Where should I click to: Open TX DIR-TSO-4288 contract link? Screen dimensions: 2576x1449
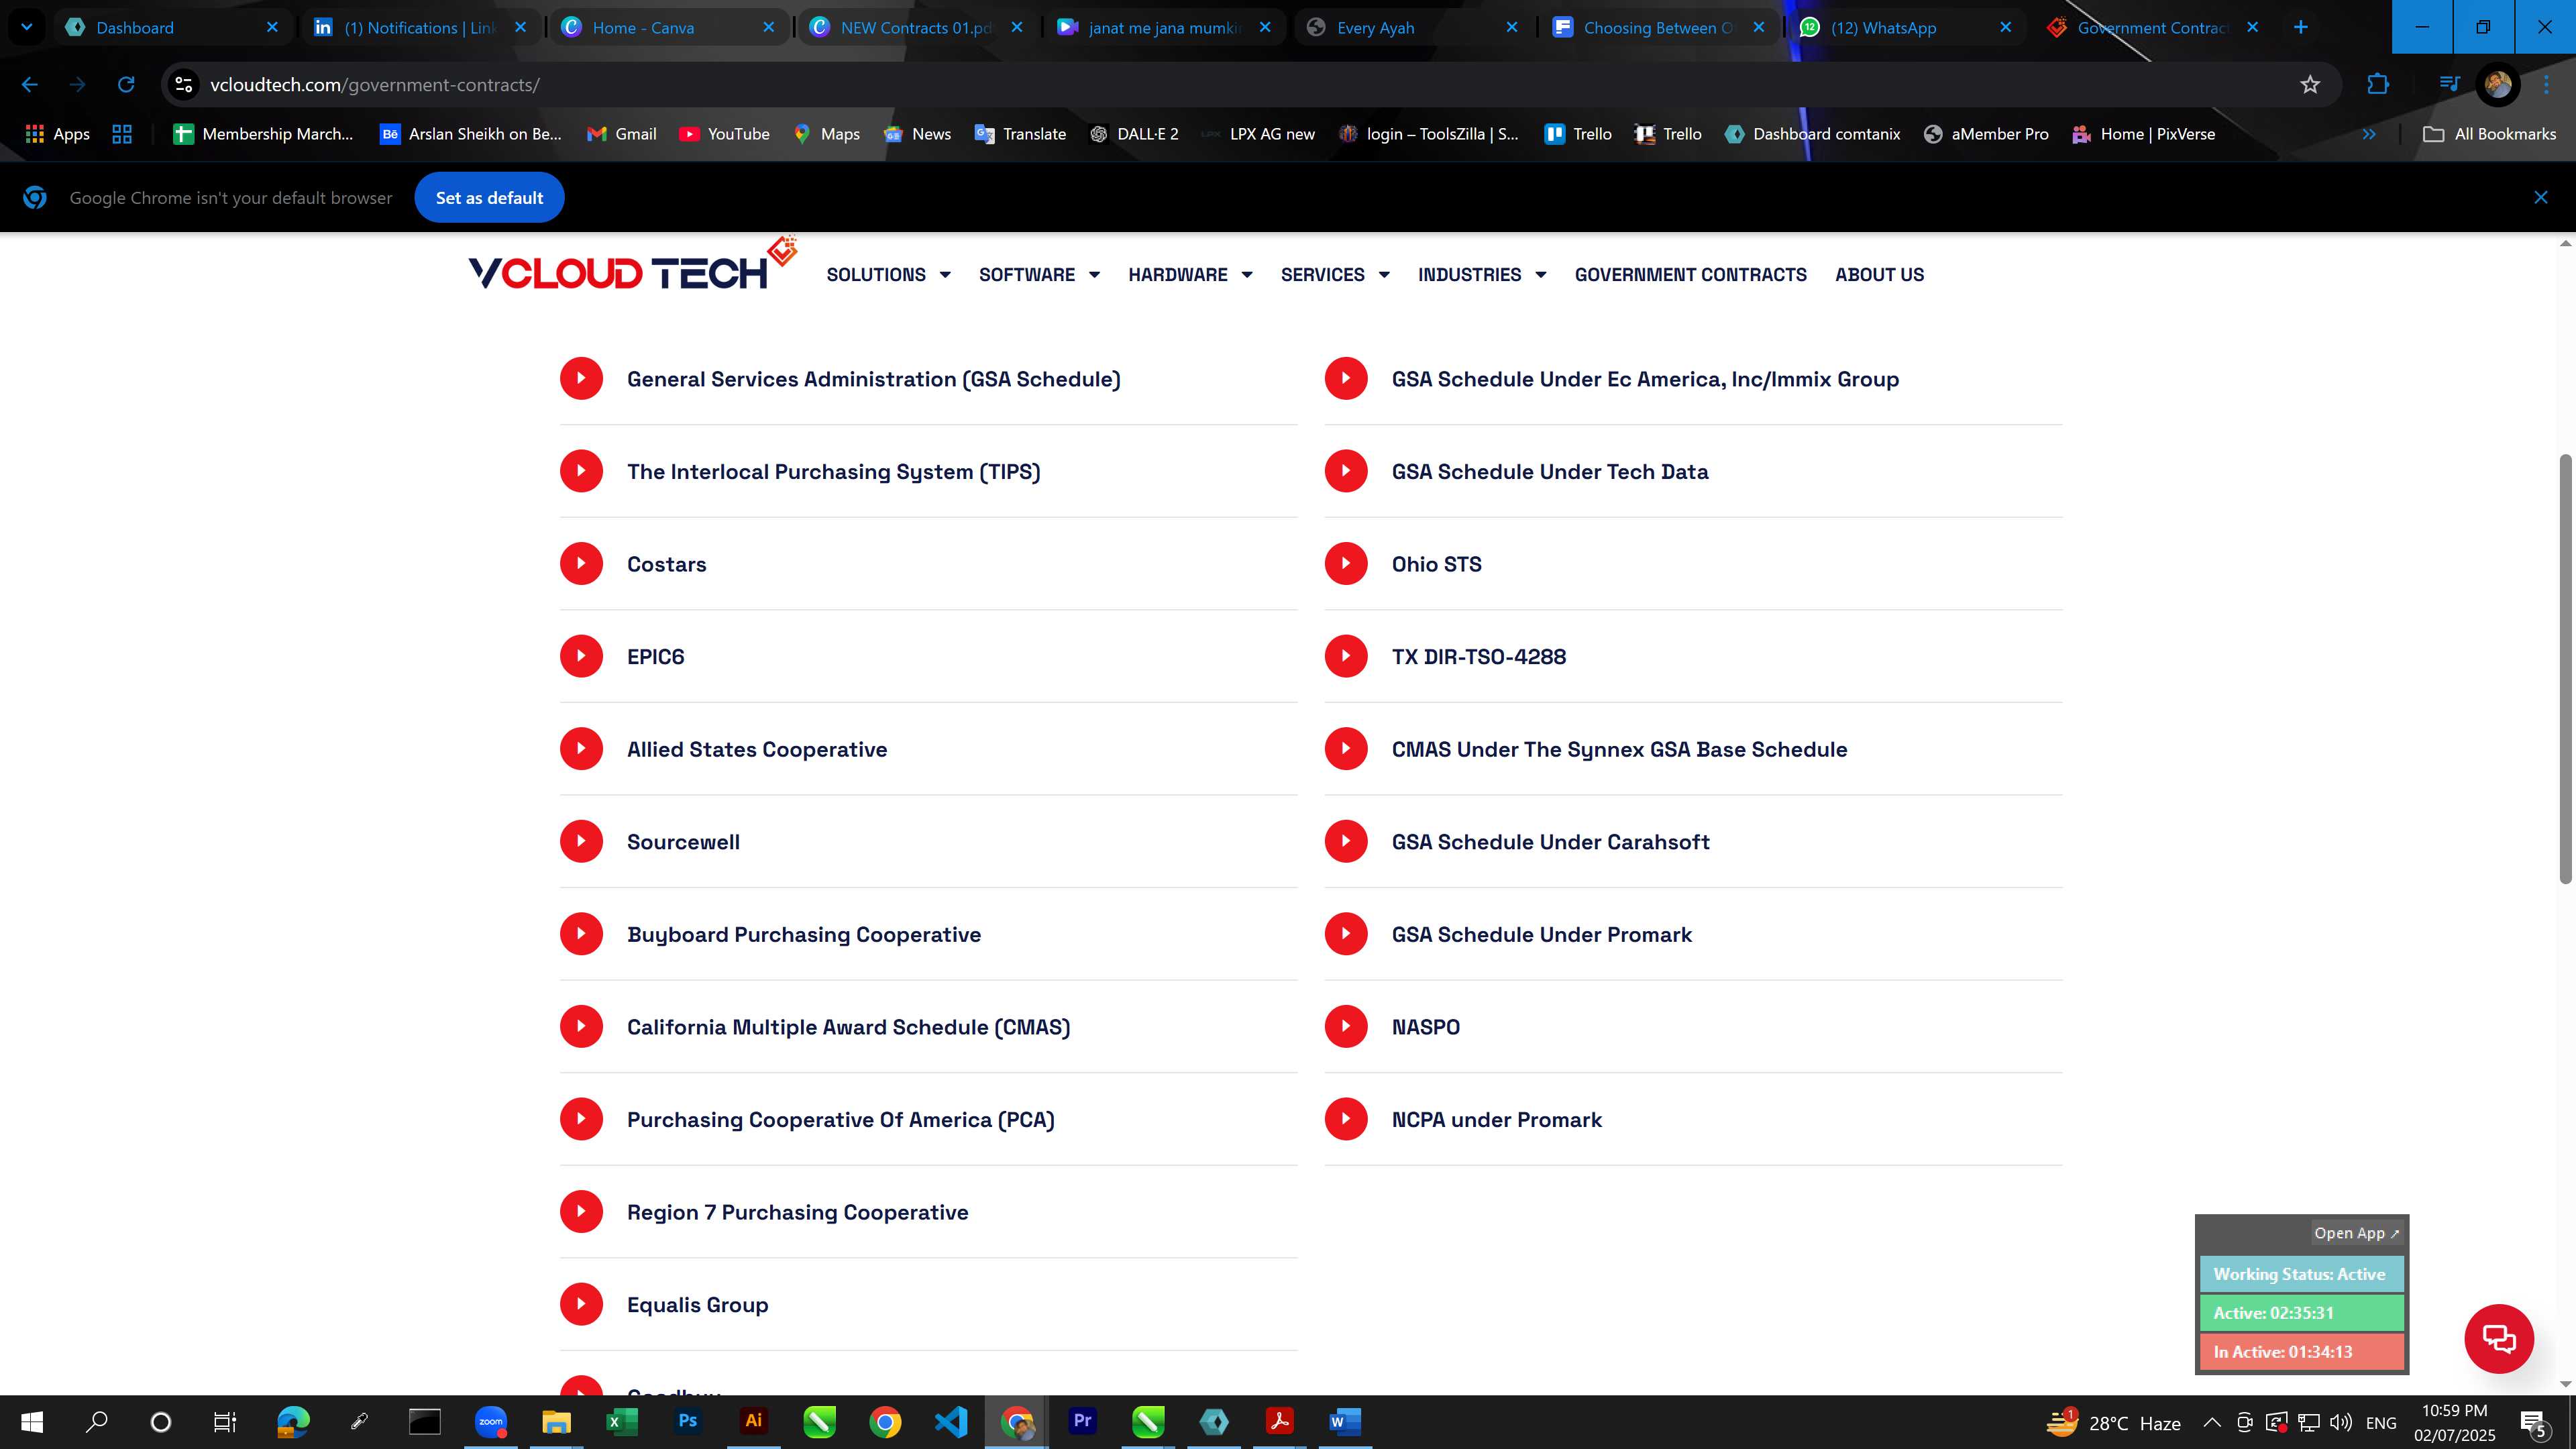coord(1478,657)
